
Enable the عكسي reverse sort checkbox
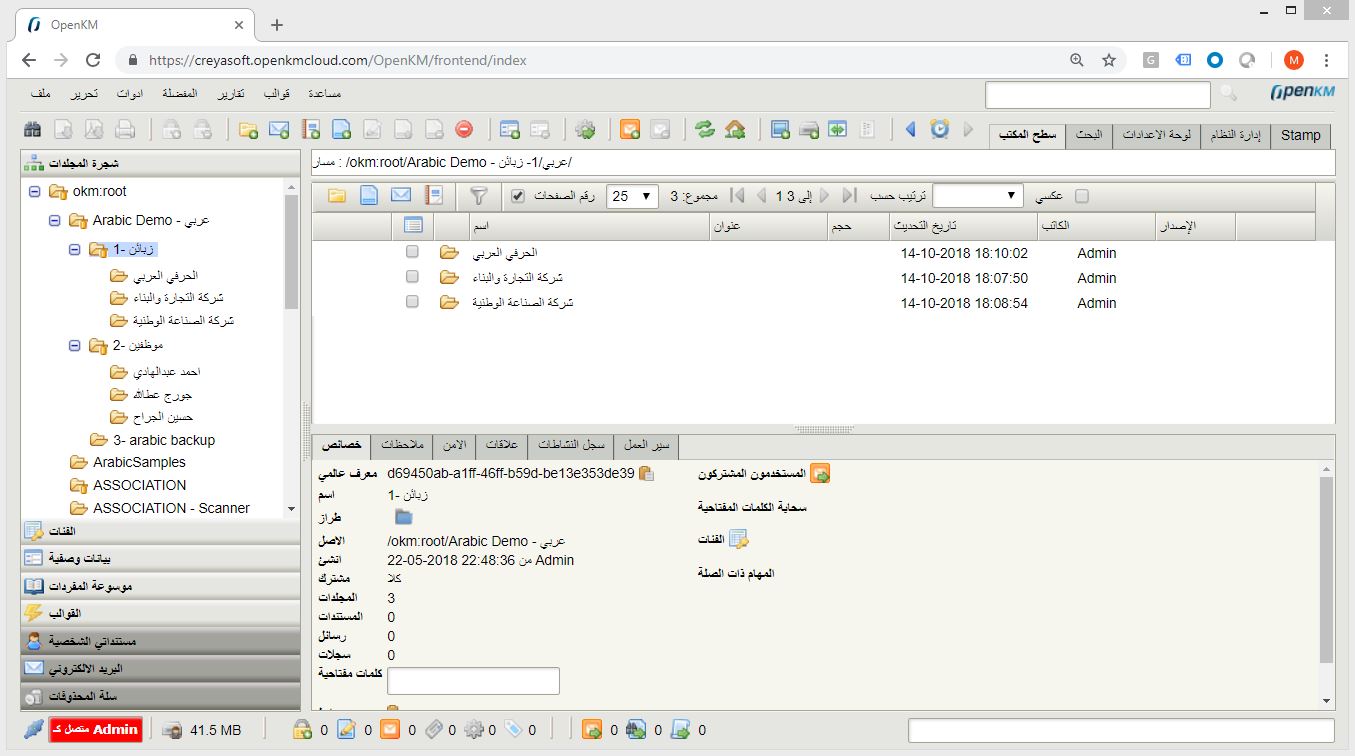1081,196
